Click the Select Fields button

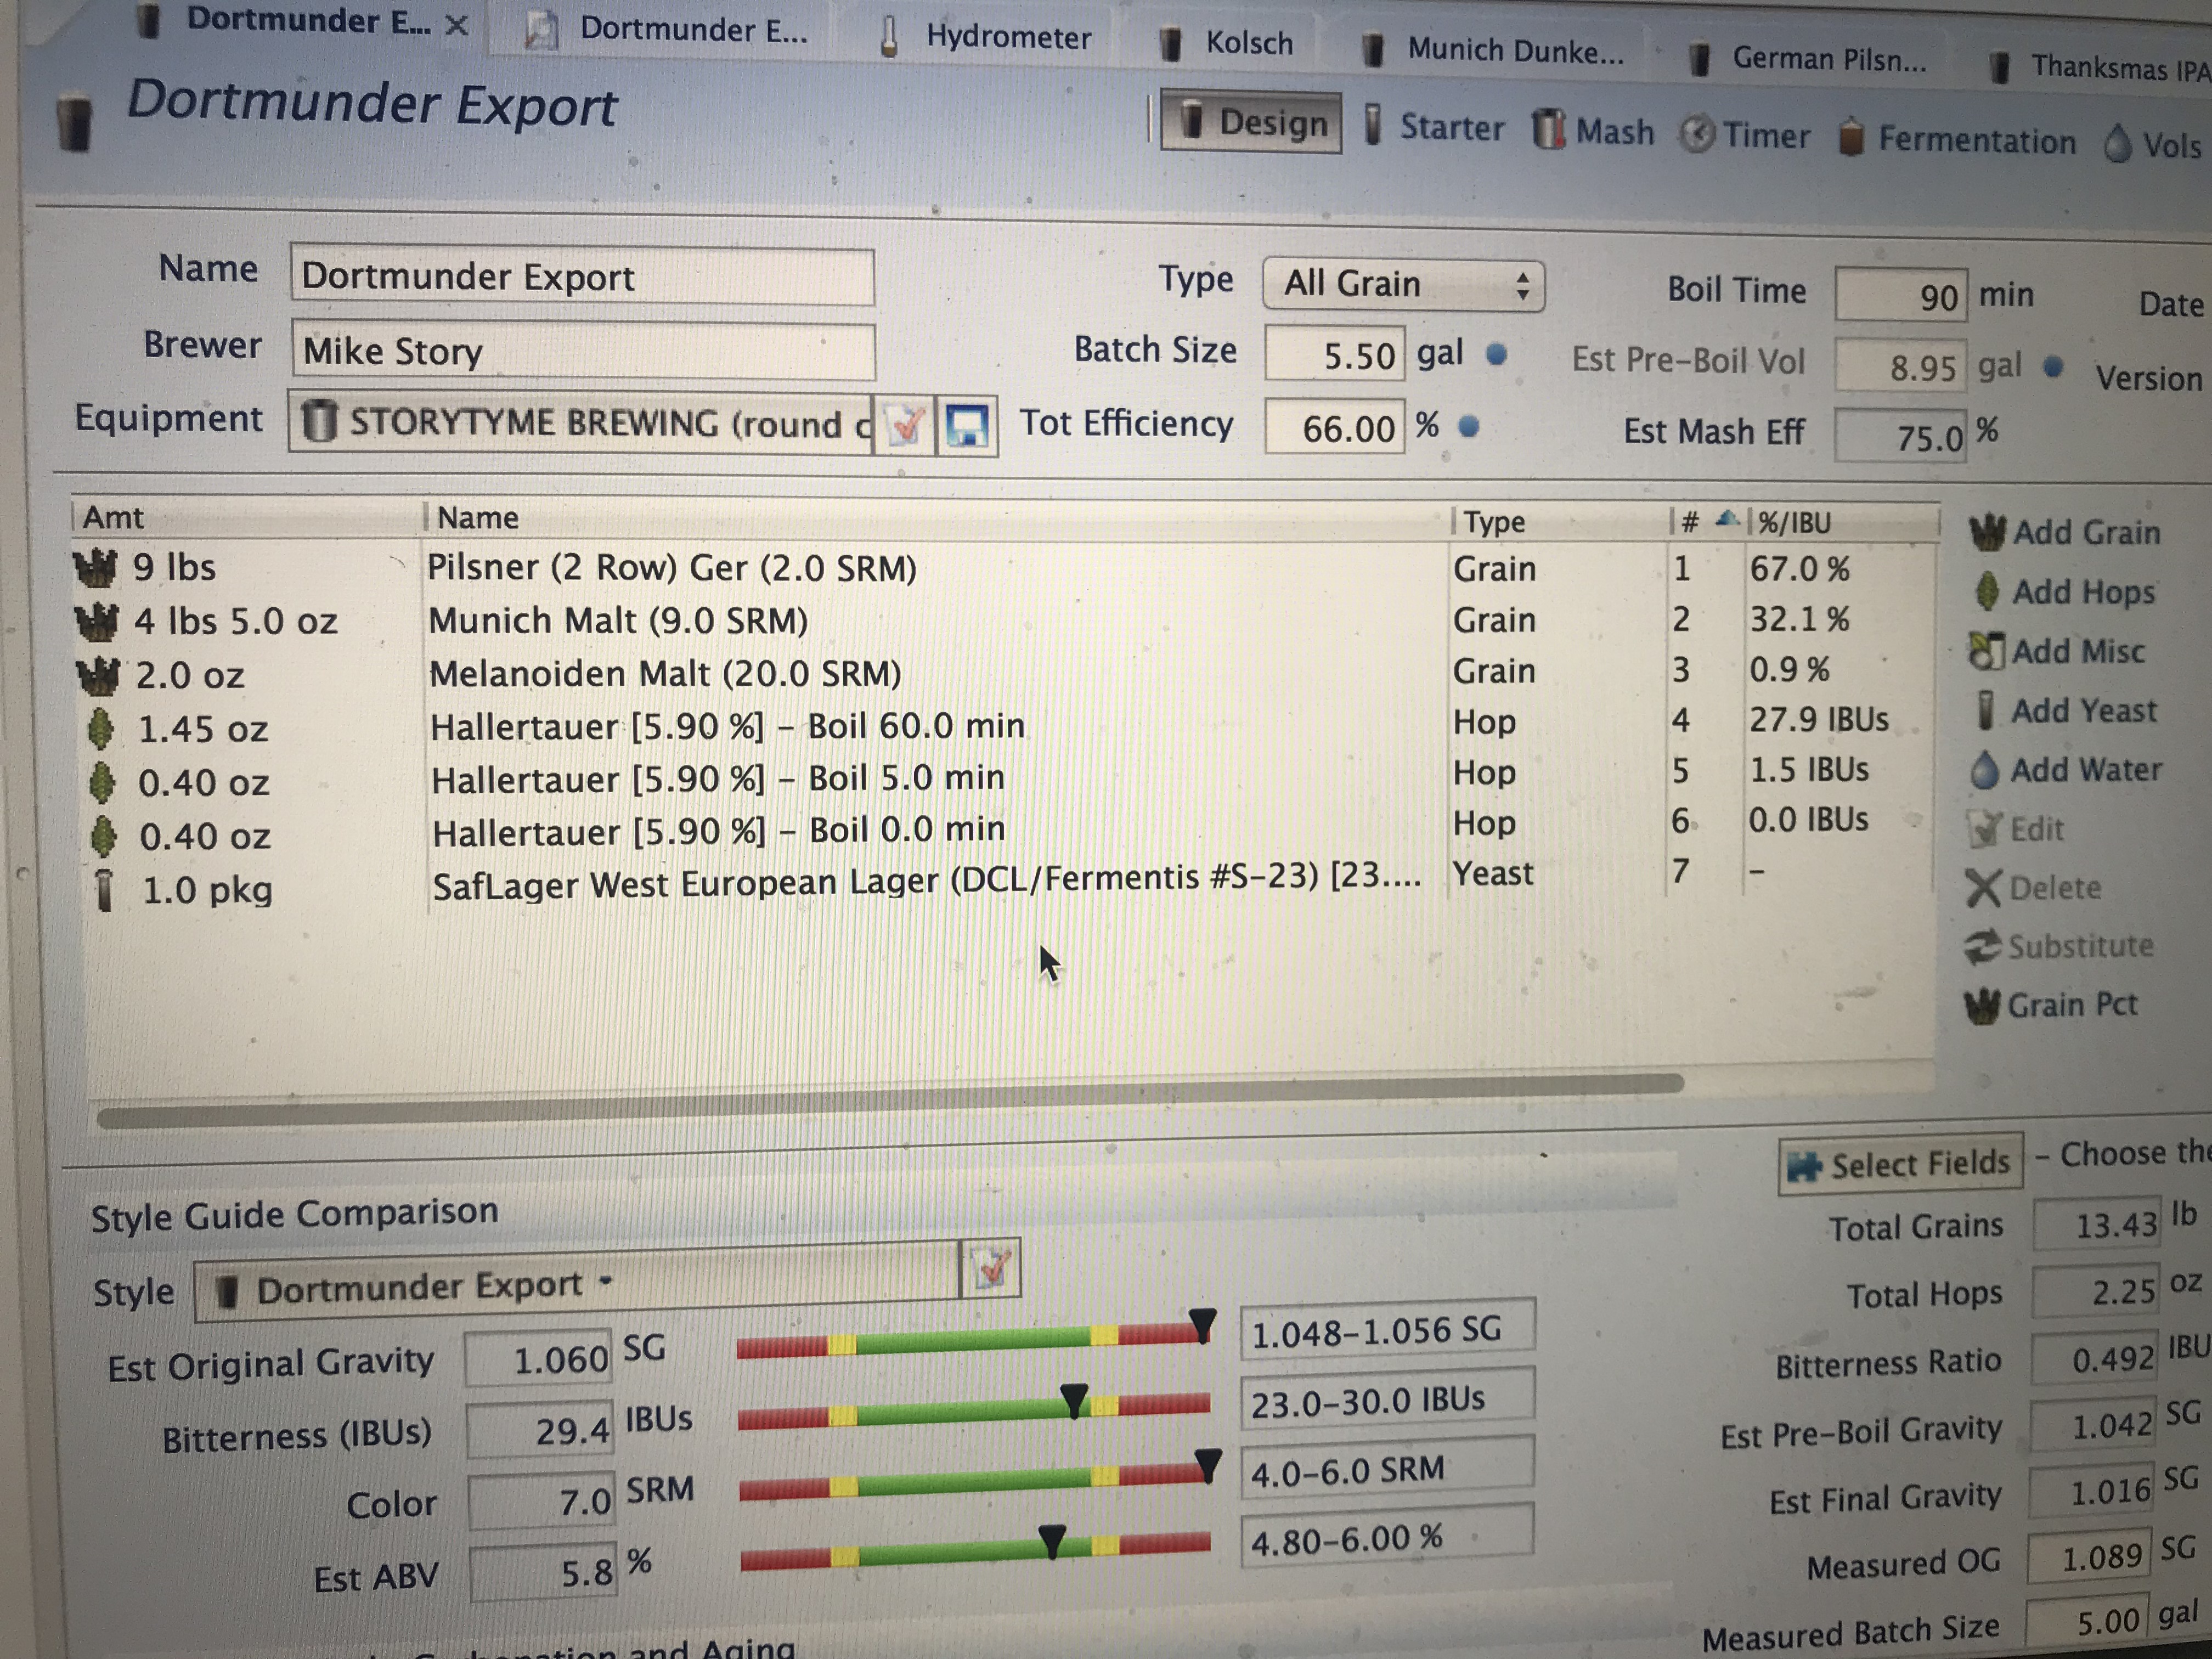click(x=1900, y=1163)
